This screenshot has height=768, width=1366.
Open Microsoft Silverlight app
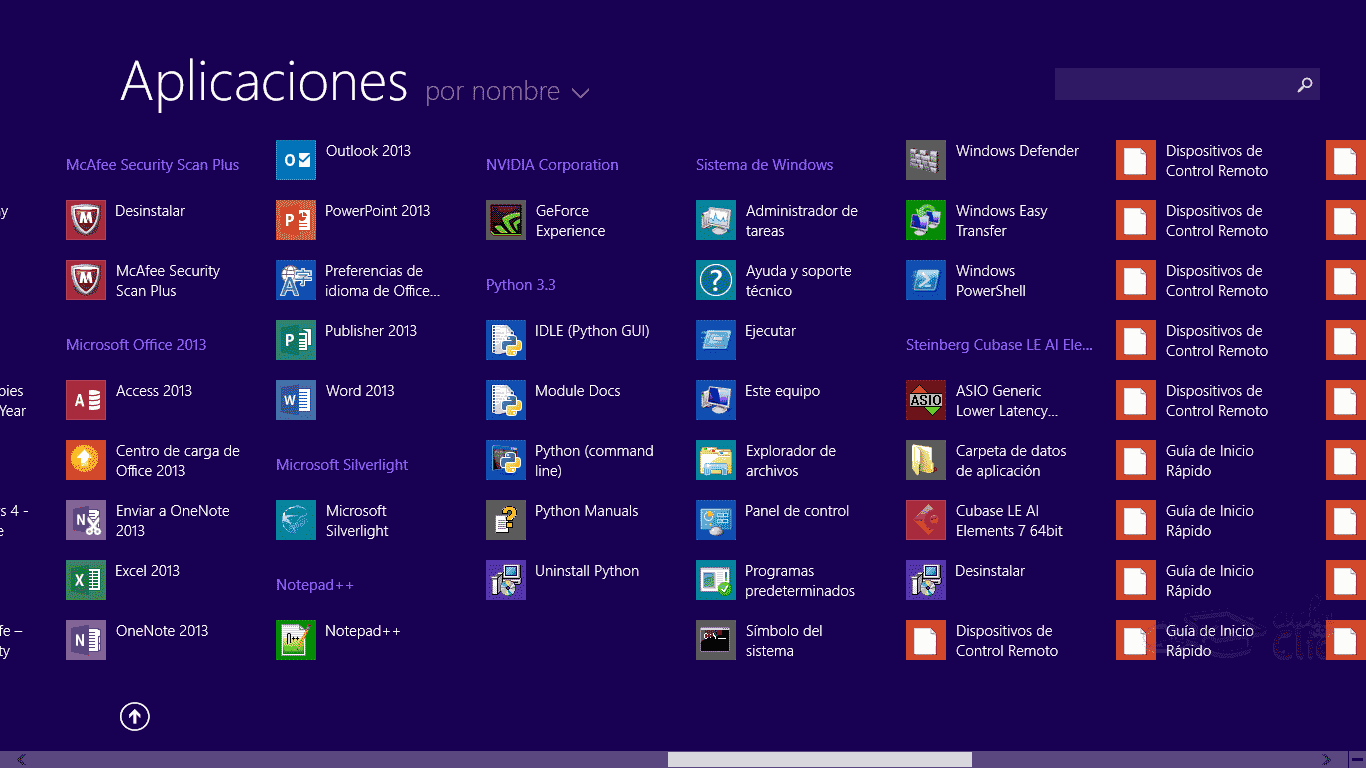pos(296,520)
